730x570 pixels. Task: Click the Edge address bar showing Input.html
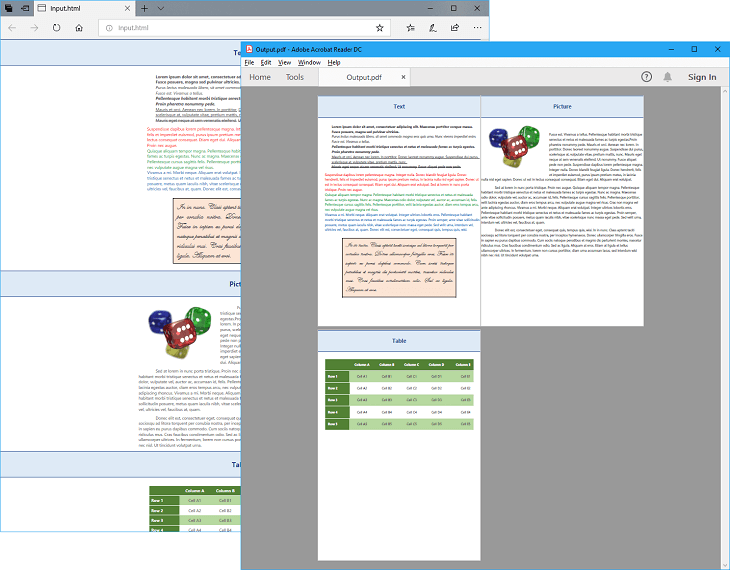(240, 27)
